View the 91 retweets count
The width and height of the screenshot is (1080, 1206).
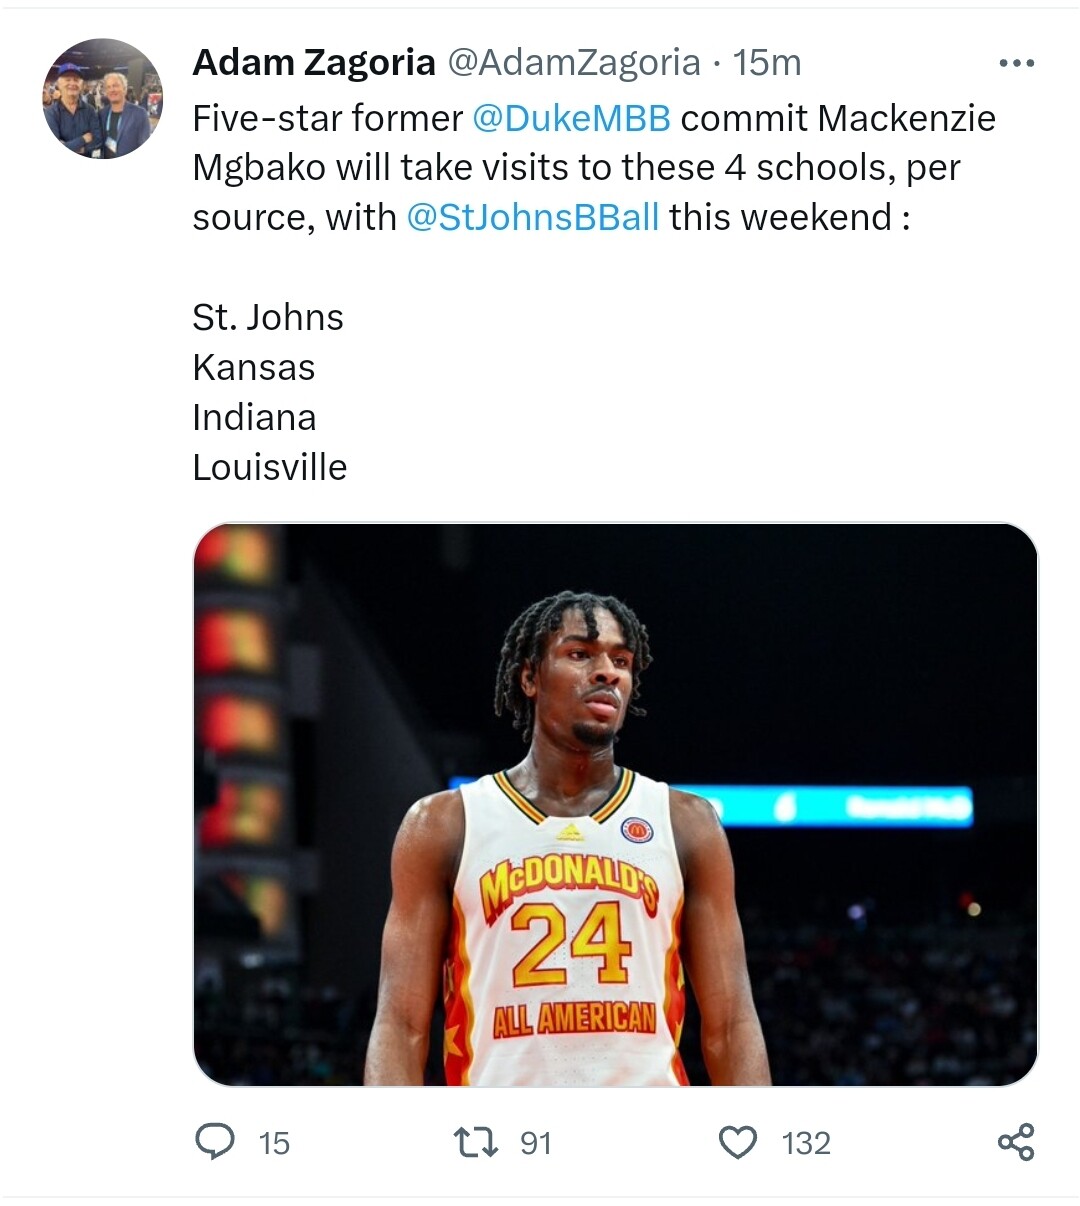pyautogui.click(x=536, y=1143)
